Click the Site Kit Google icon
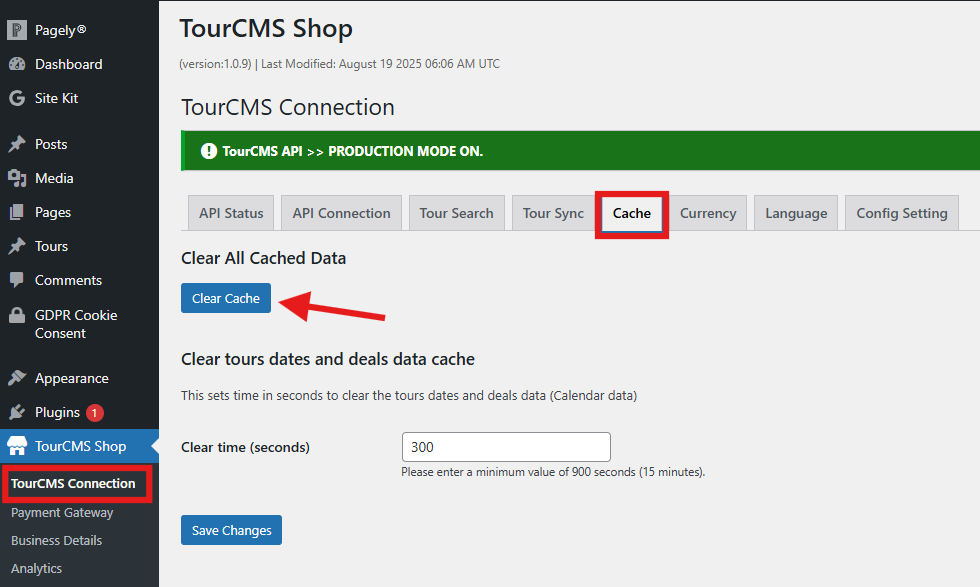The image size is (980, 587). tap(17, 98)
